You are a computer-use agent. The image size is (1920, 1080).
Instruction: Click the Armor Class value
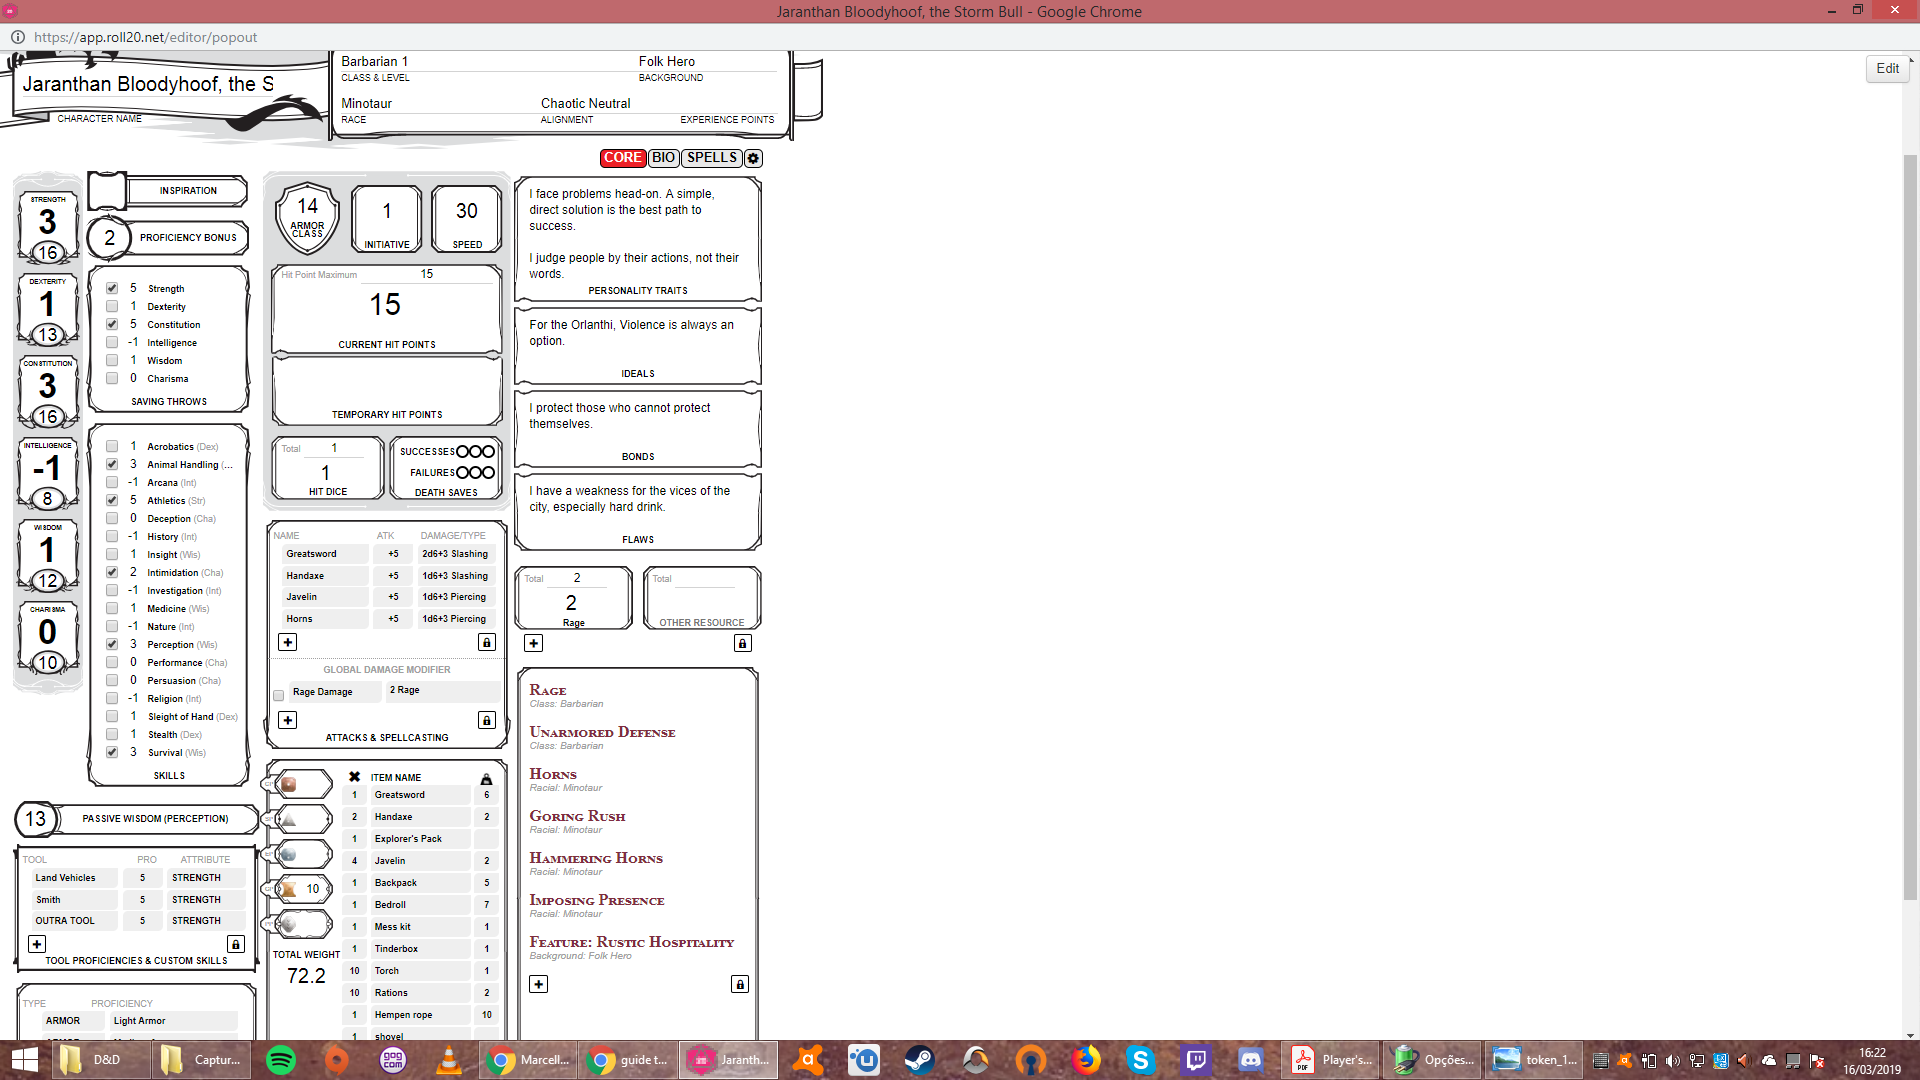coord(307,206)
